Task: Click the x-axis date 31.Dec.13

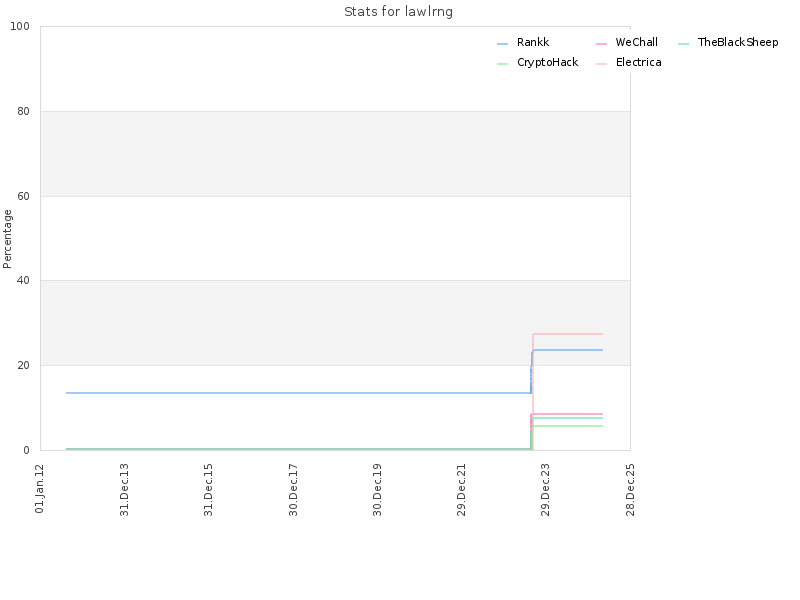Action: pos(124,490)
